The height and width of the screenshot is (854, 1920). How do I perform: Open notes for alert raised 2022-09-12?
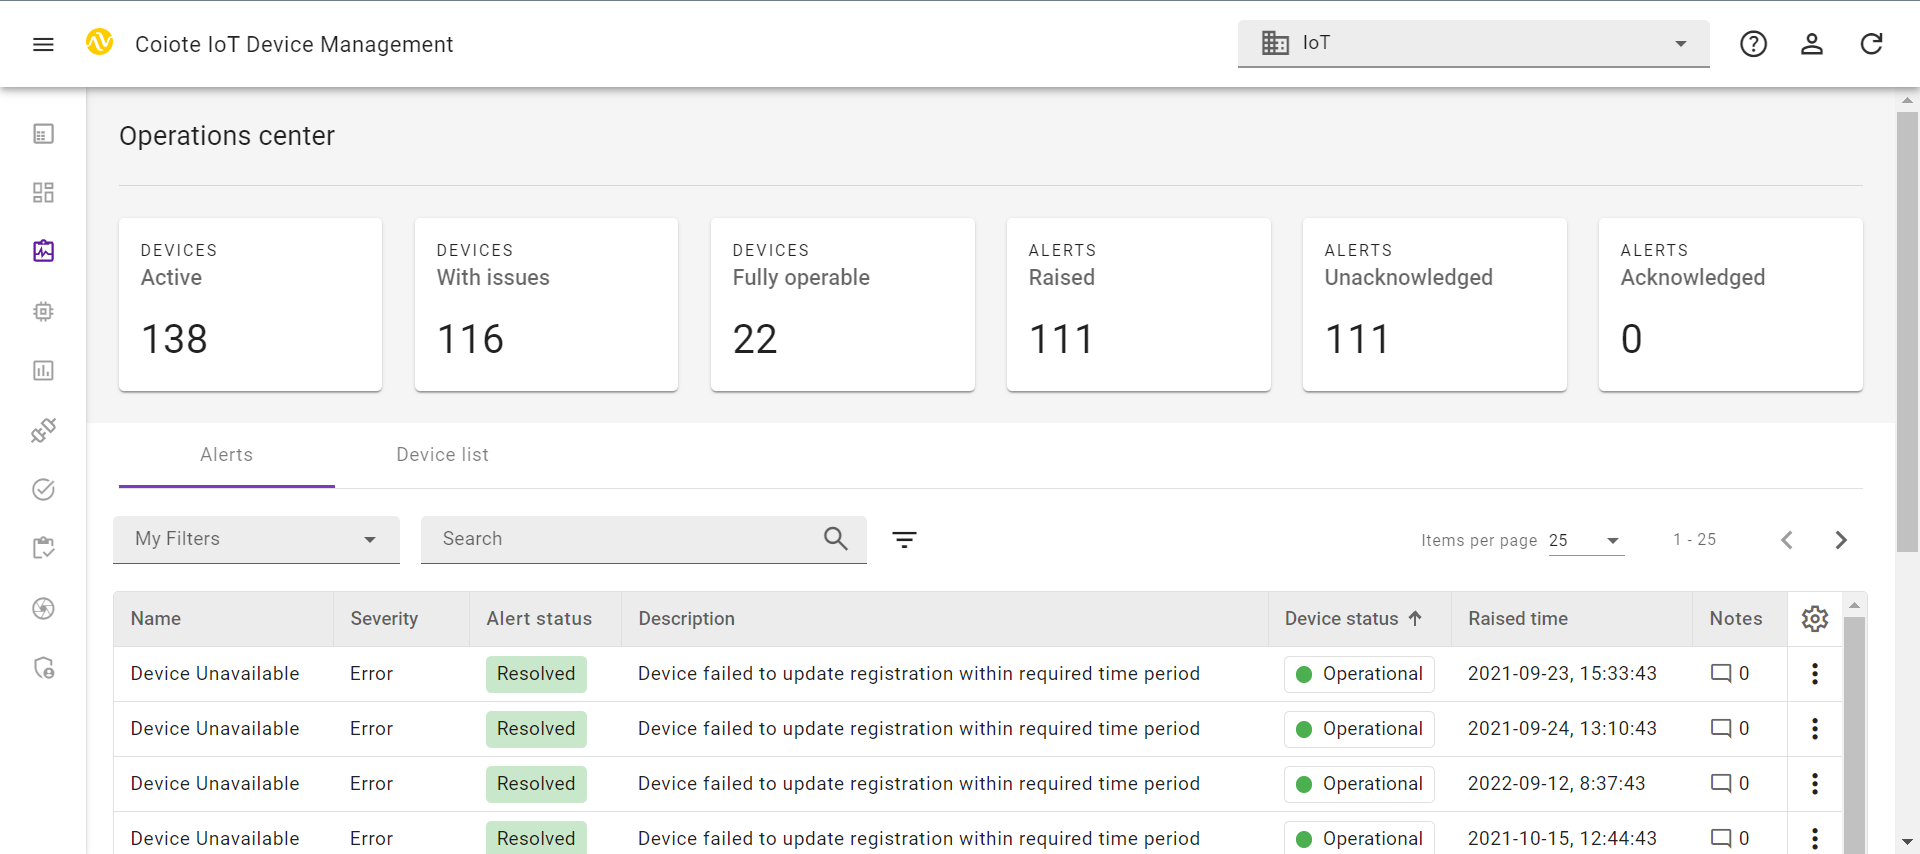pyautogui.click(x=1729, y=784)
